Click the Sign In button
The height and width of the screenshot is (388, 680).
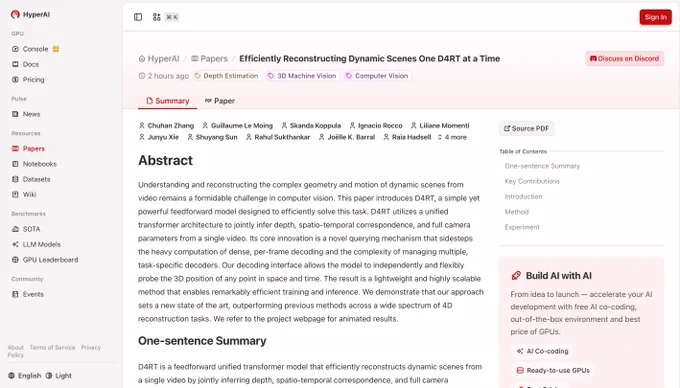655,17
